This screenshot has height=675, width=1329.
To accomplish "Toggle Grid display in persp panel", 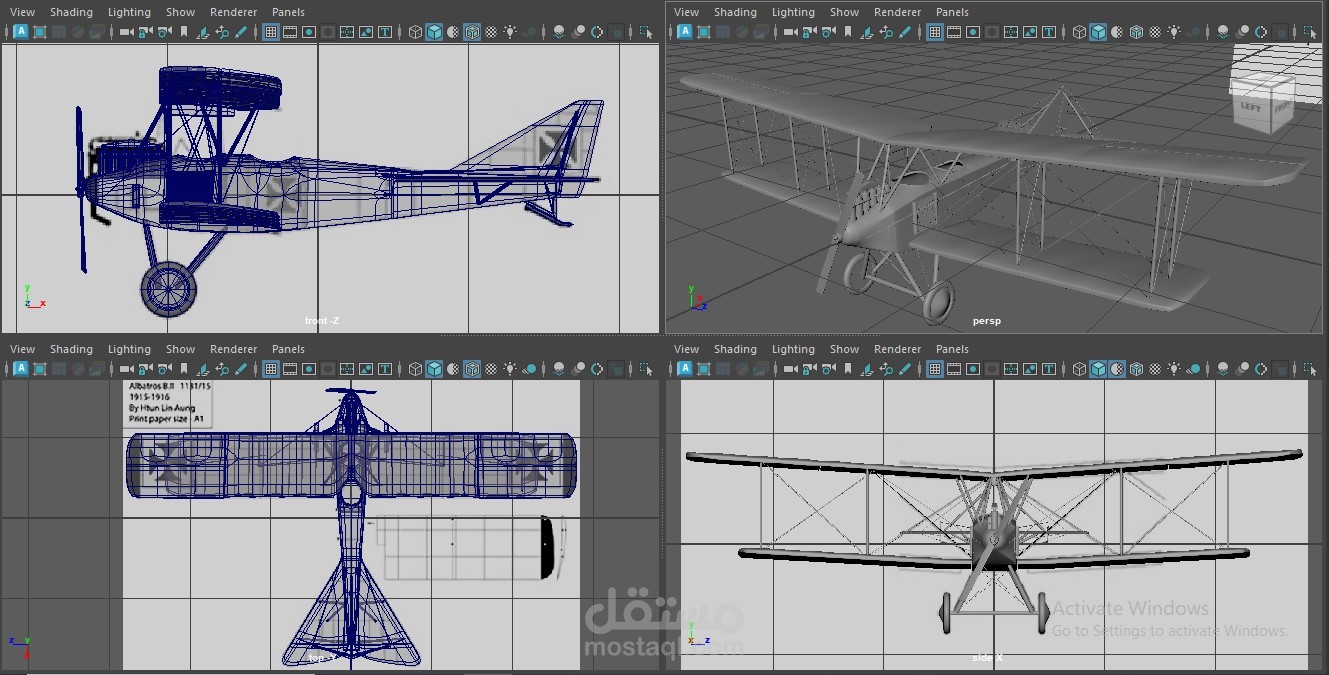I will tap(935, 32).
